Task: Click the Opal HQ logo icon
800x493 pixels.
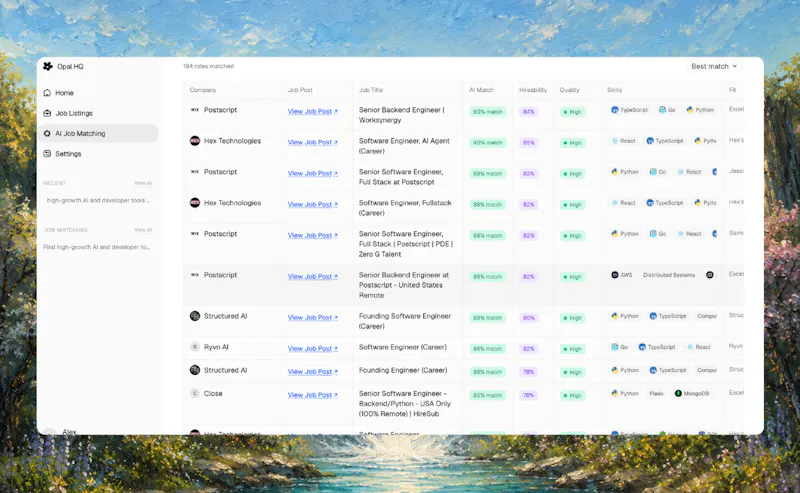Action: coord(47,66)
